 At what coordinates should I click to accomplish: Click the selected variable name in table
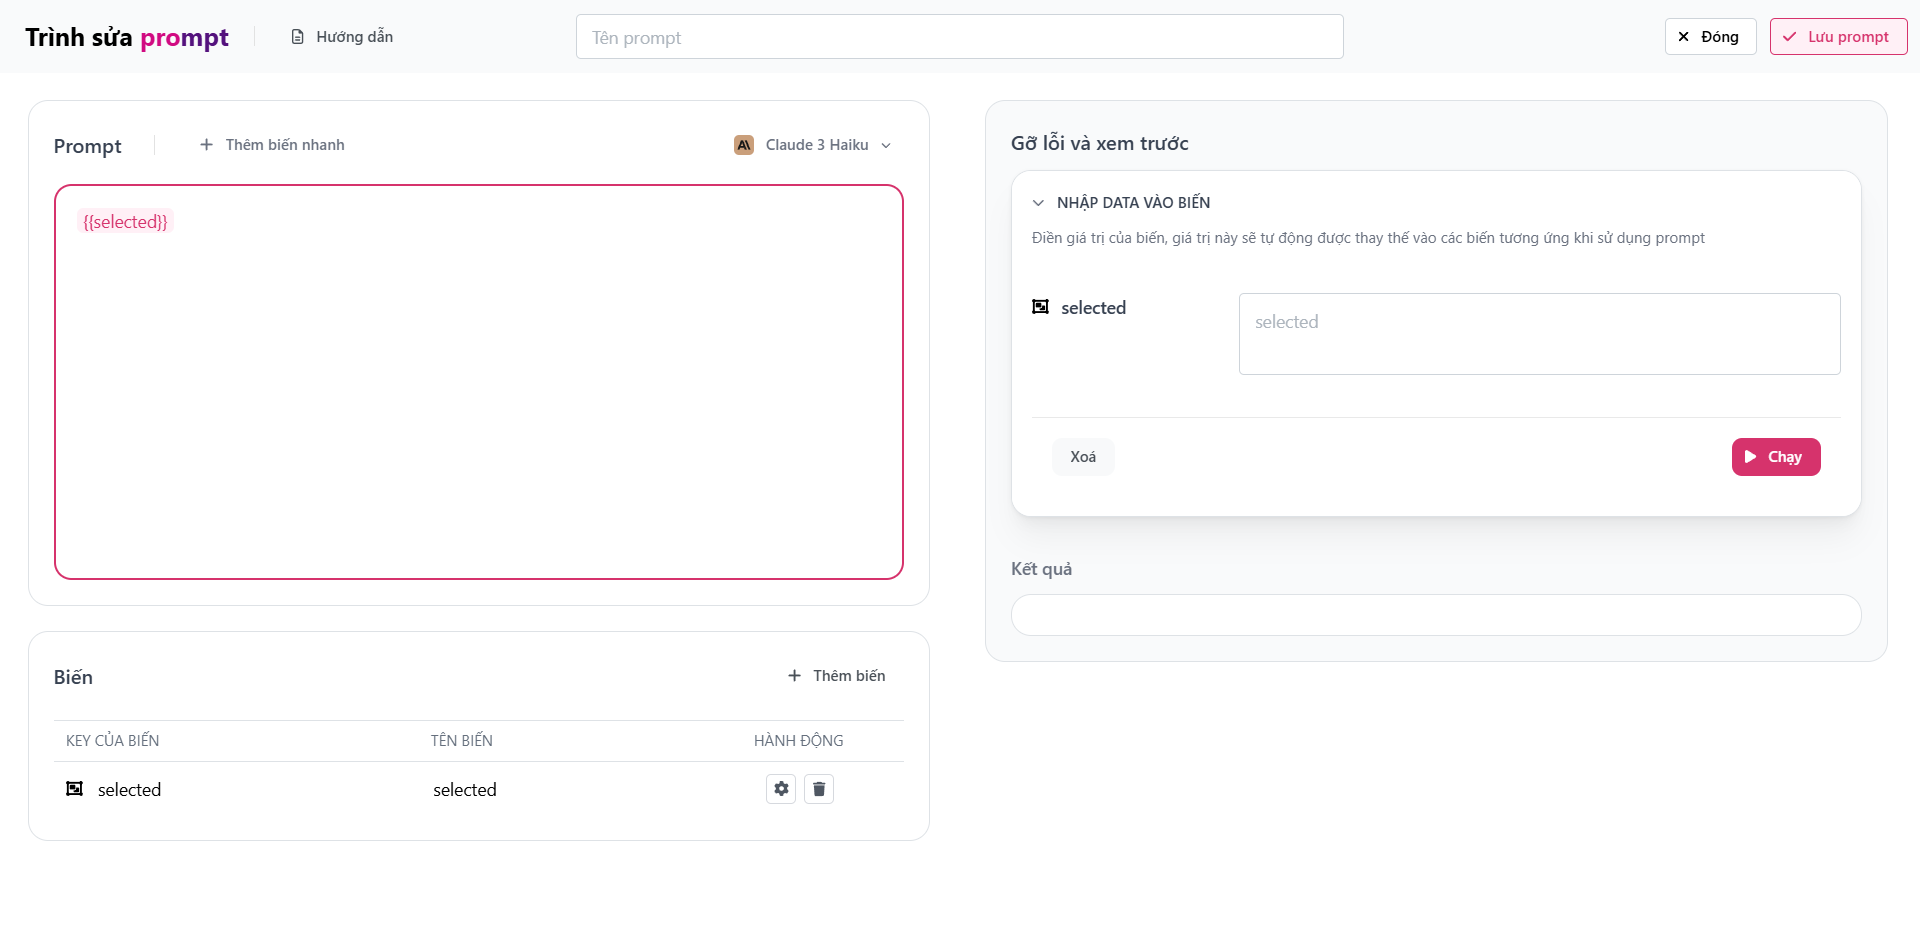pos(465,790)
